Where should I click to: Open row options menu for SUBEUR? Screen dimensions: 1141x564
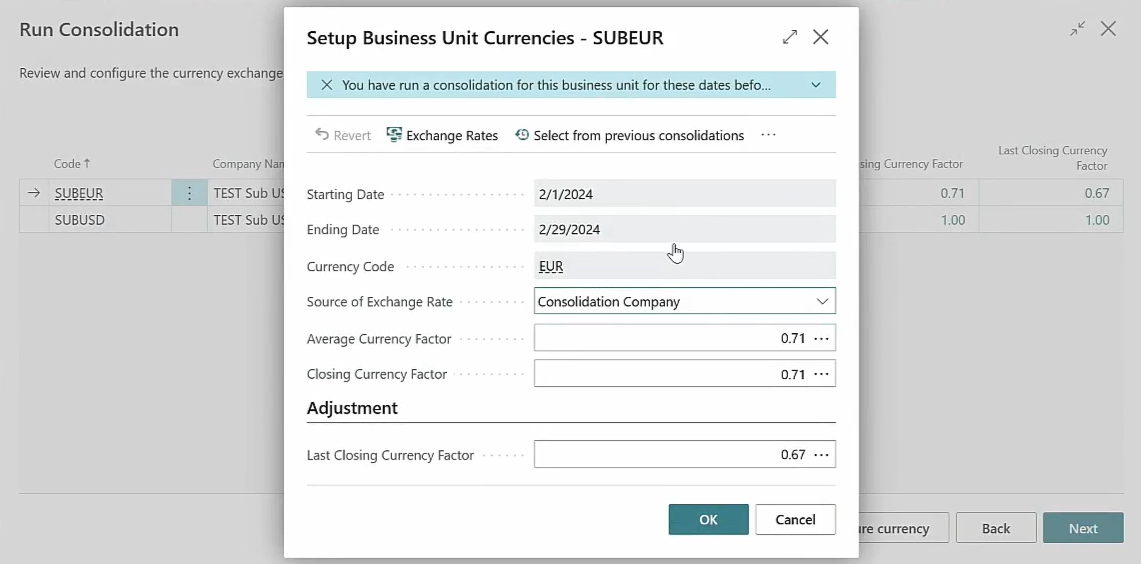click(189, 193)
